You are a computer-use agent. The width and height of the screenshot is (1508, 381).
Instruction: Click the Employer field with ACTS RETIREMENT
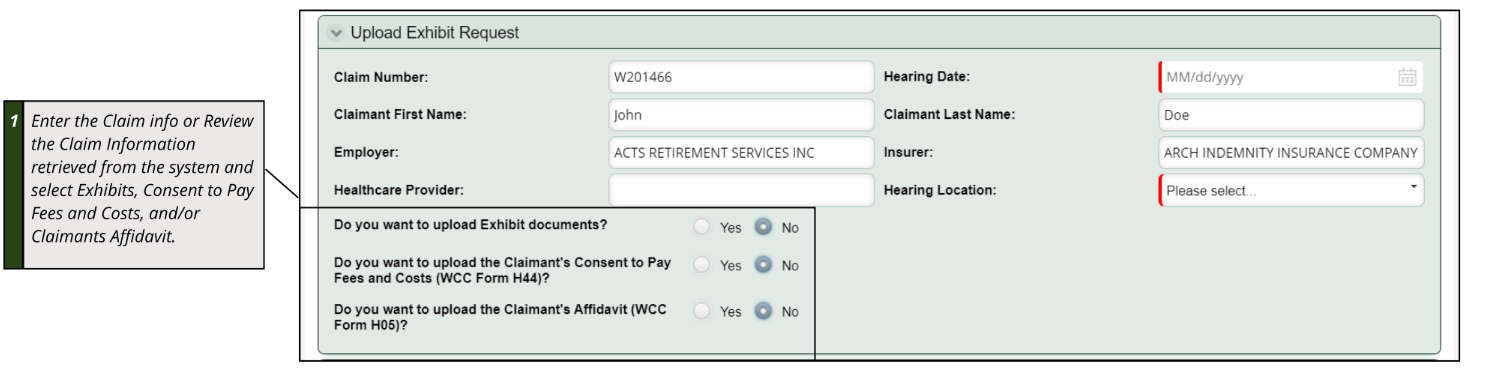click(x=741, y=153)
